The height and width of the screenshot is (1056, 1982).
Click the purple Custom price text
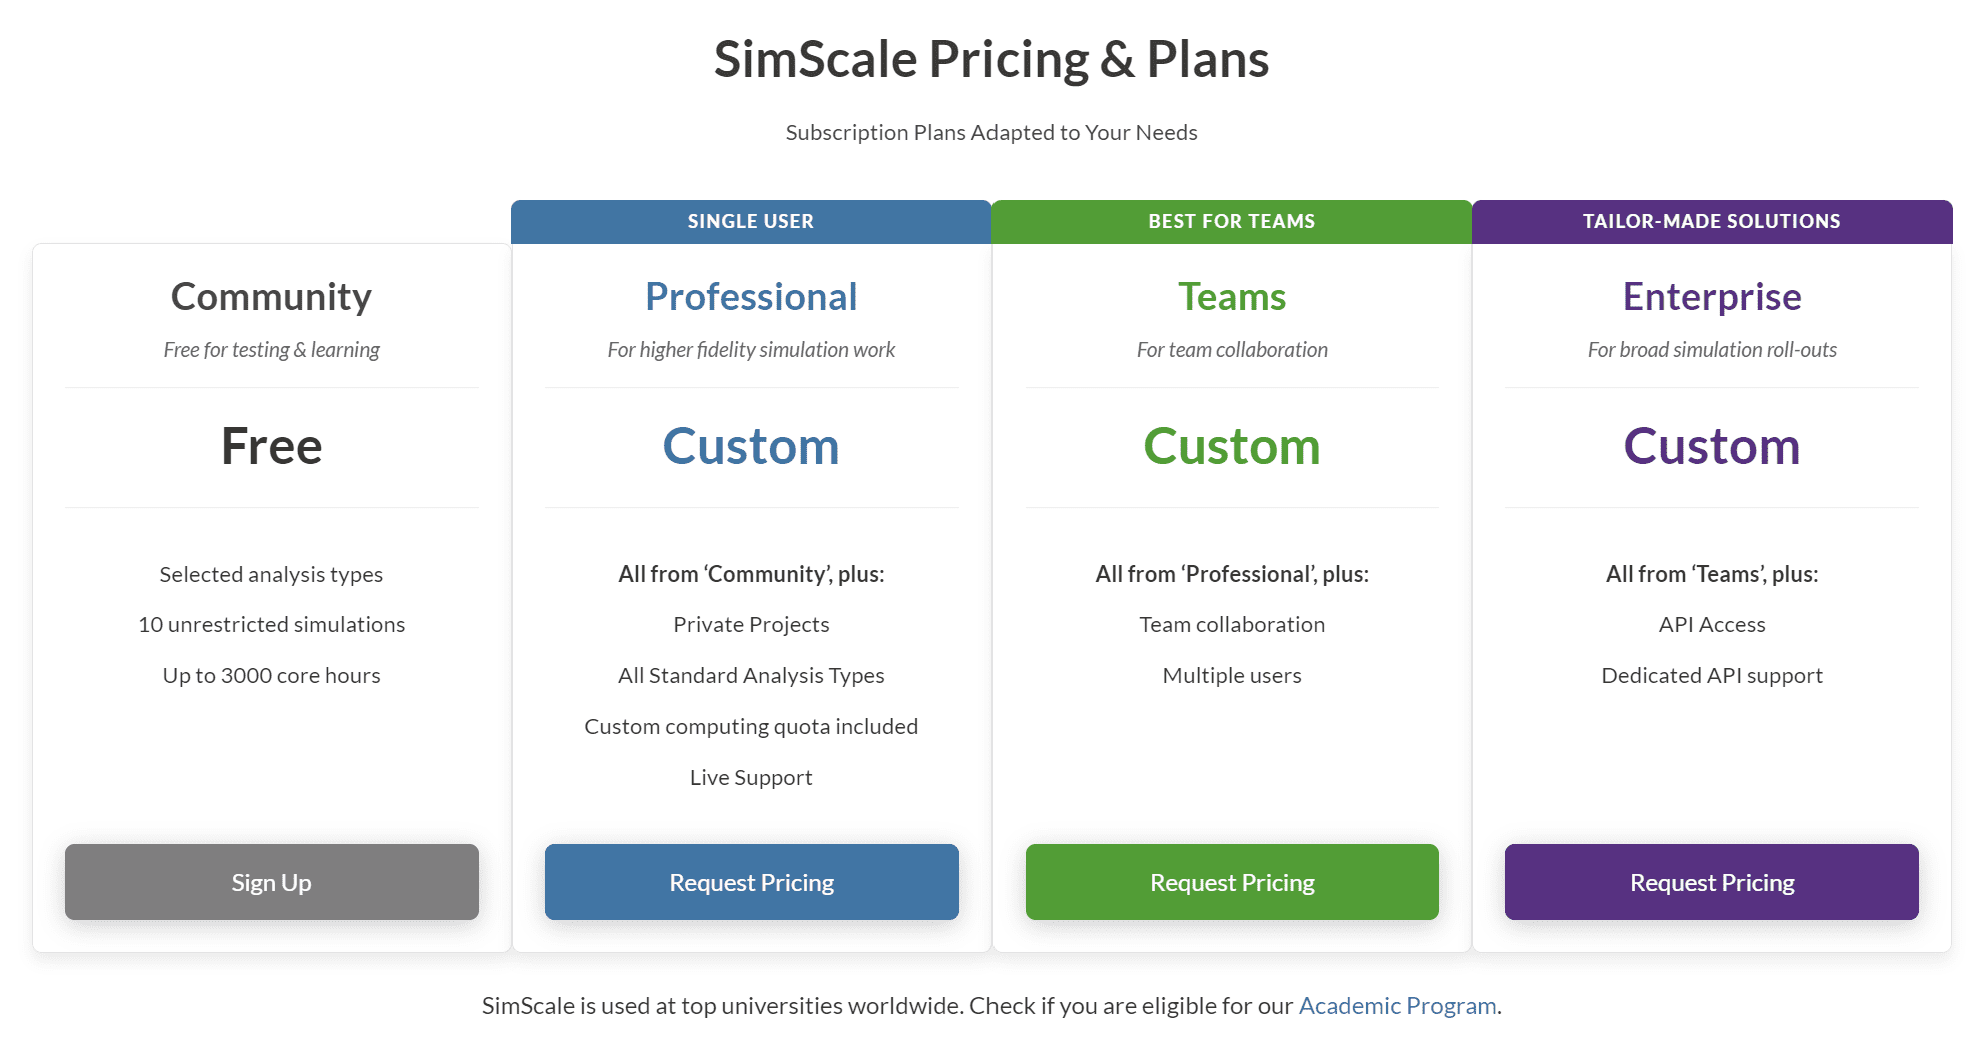tap(1711, 446)
